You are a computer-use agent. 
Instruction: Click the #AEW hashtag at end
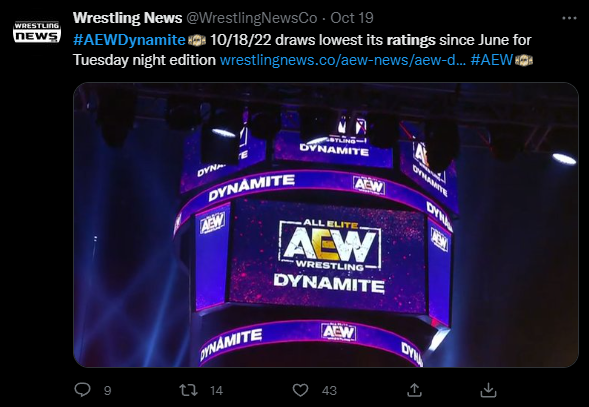point(491,60)
